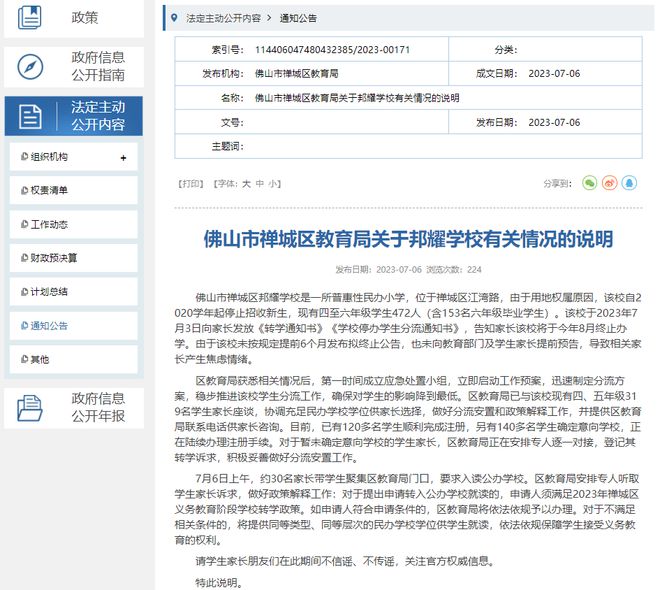
Task: Click 通知公告 breadcrumb link
Action: click(298, 18)
